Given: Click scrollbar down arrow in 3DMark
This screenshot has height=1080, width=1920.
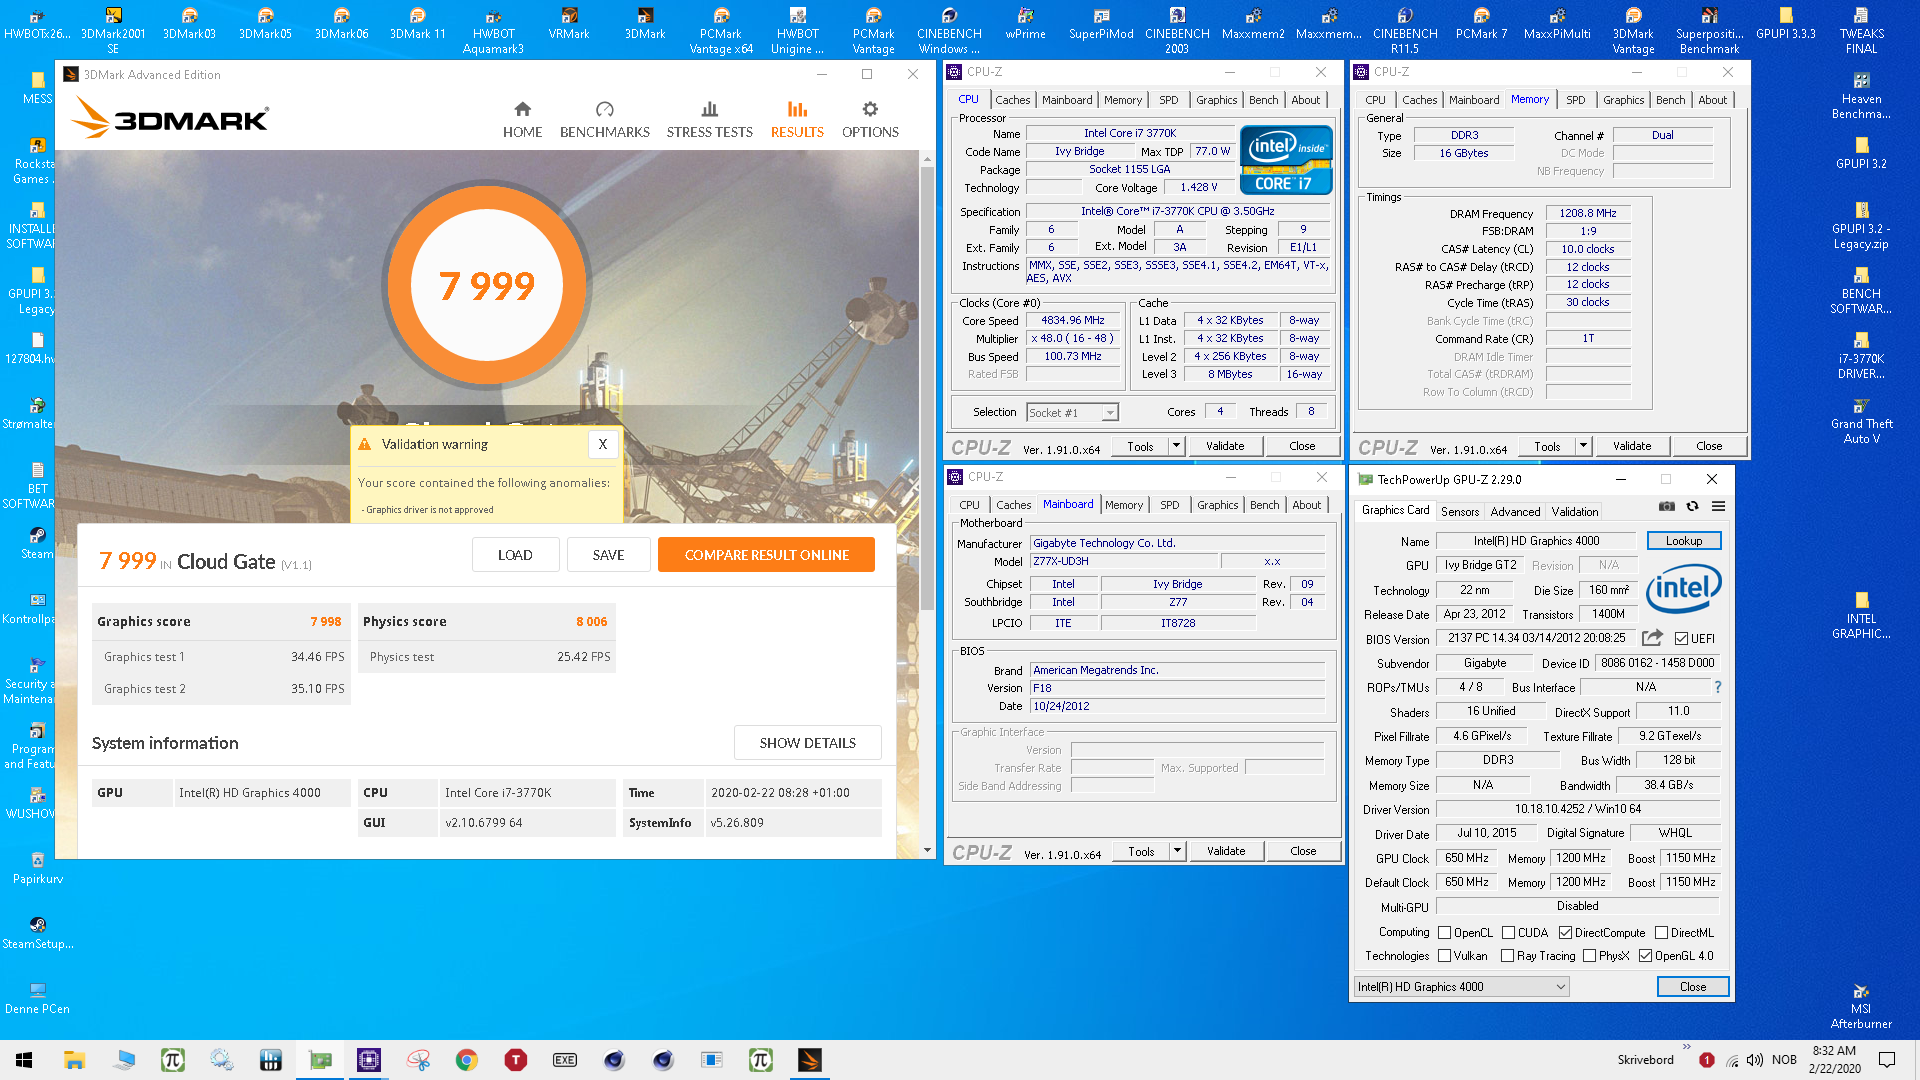Looking at the screenshot, I should (927, 851).
